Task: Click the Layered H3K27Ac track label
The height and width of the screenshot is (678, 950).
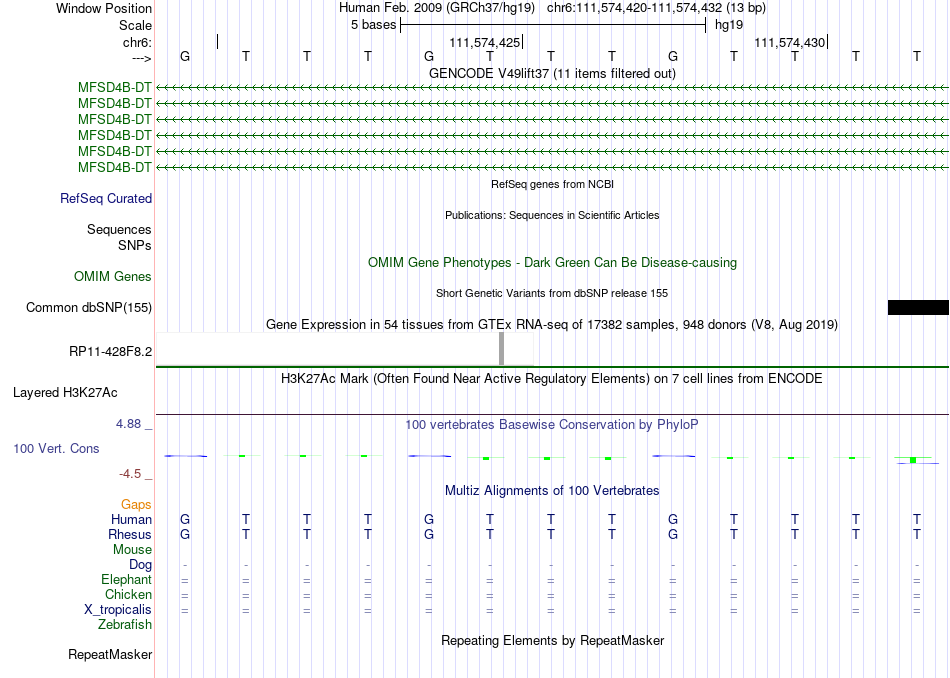Action: pos(65,393)
